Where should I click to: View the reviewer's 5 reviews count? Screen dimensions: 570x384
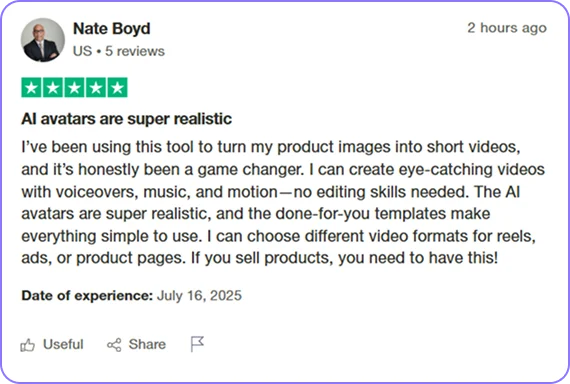tap(135, 51)
